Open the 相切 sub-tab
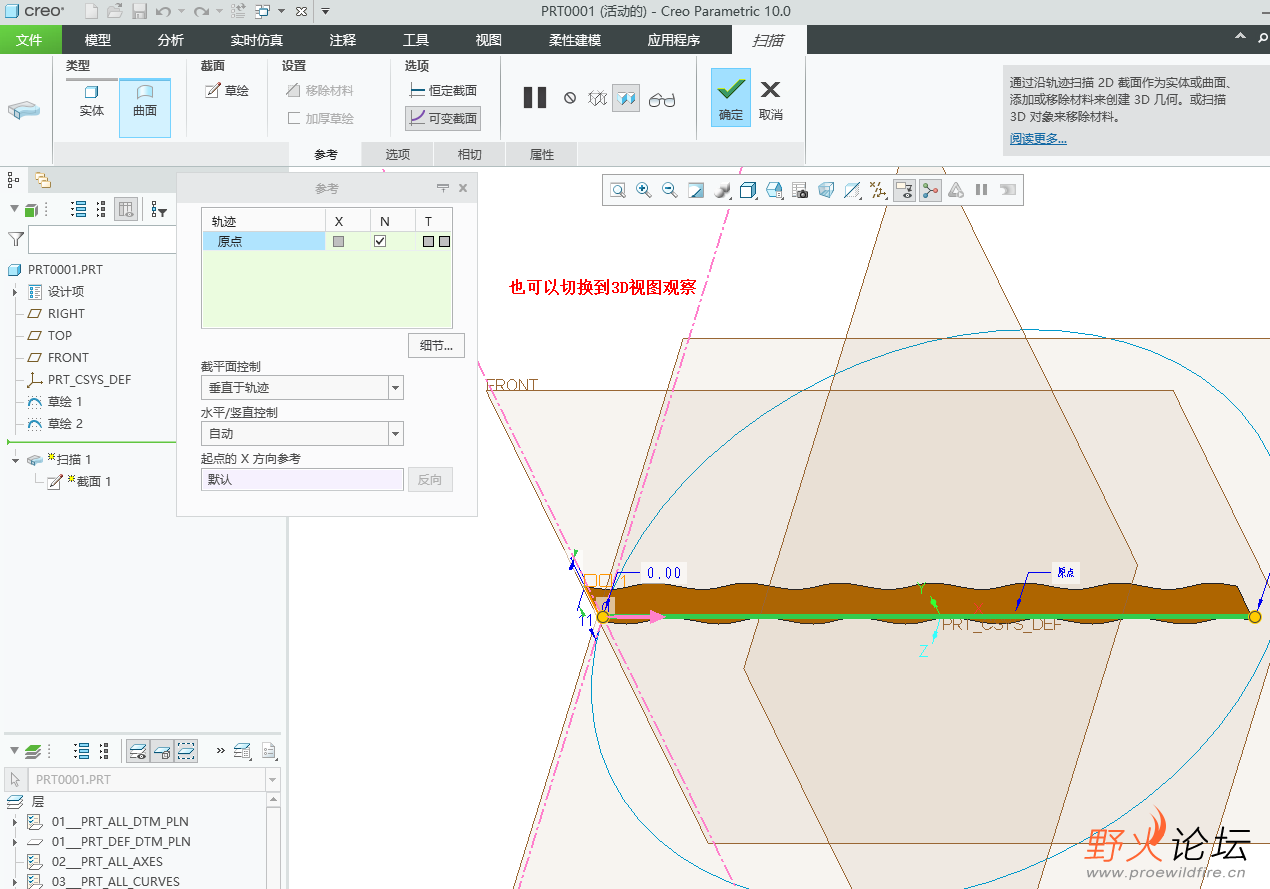This screenshot has height=889, width=1270. click(470, 154)
